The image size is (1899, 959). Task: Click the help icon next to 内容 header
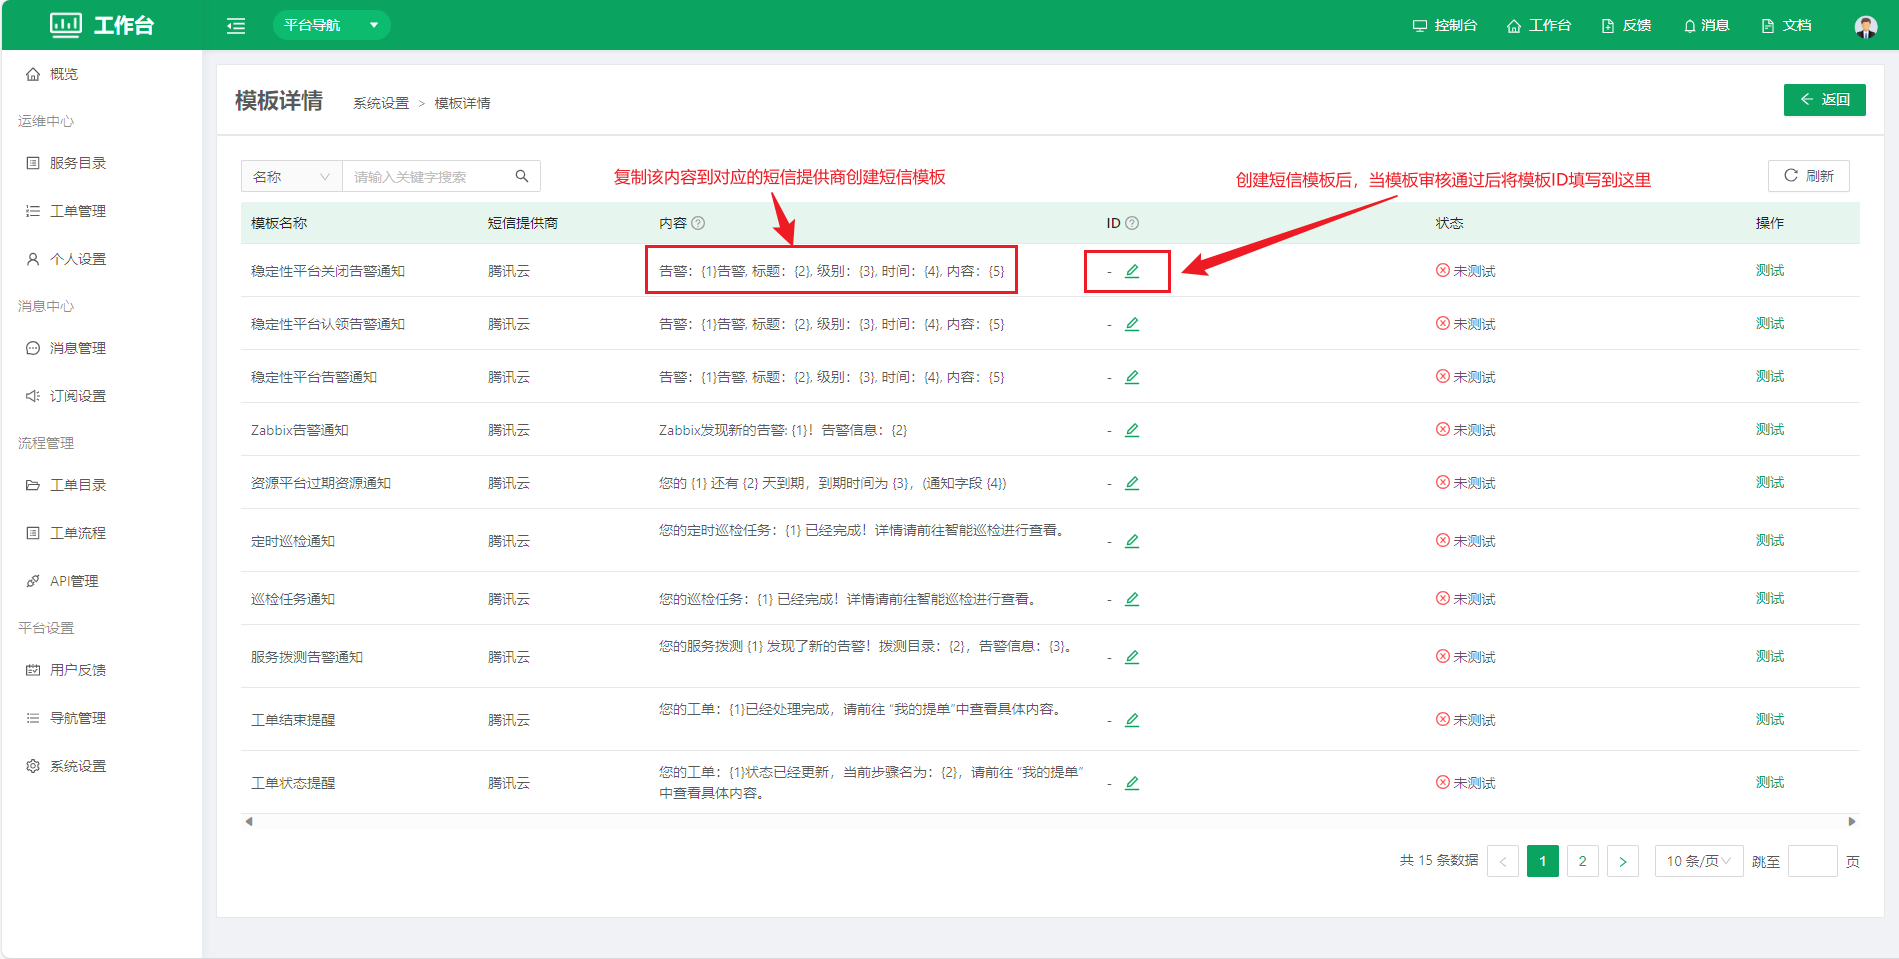[x=698, y=223]
